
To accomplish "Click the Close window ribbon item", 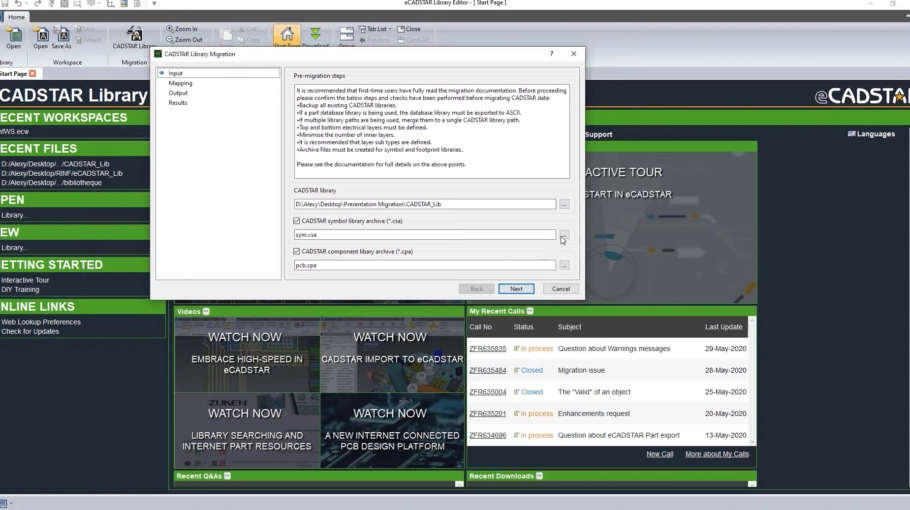I will tap(409, 28).
